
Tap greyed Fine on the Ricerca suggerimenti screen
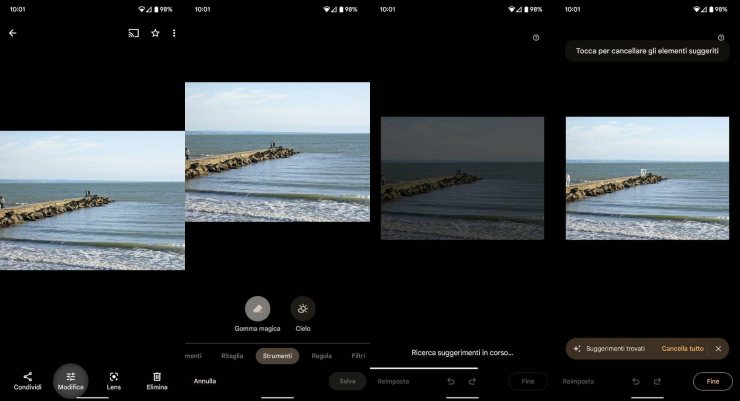point(528,381)
